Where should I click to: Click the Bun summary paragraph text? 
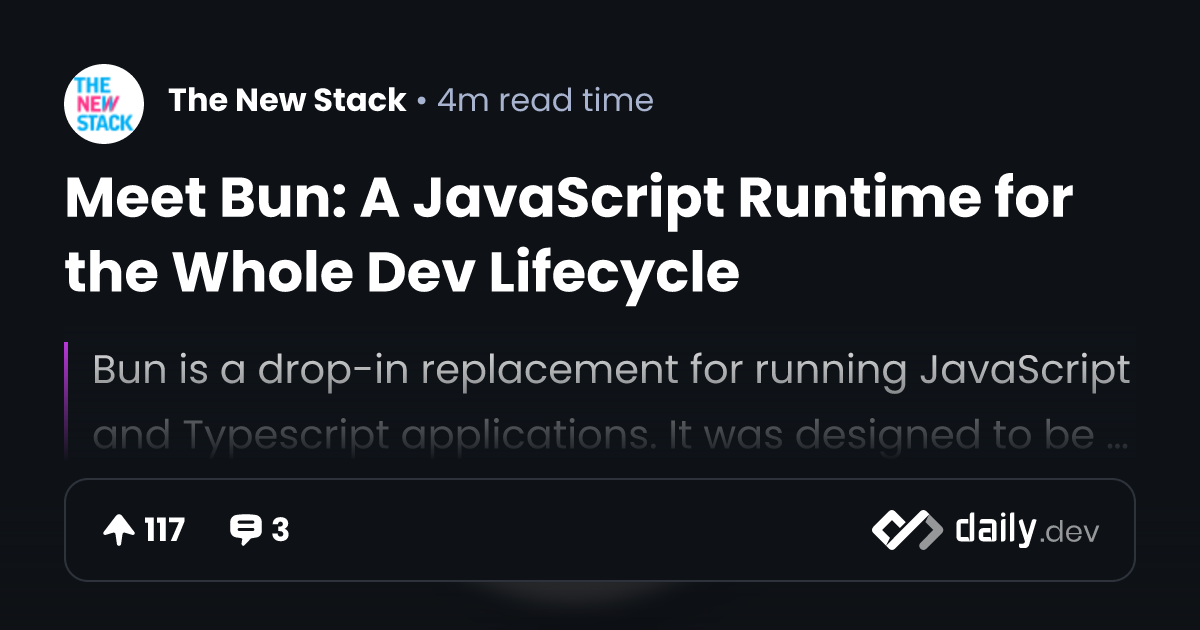612,402
